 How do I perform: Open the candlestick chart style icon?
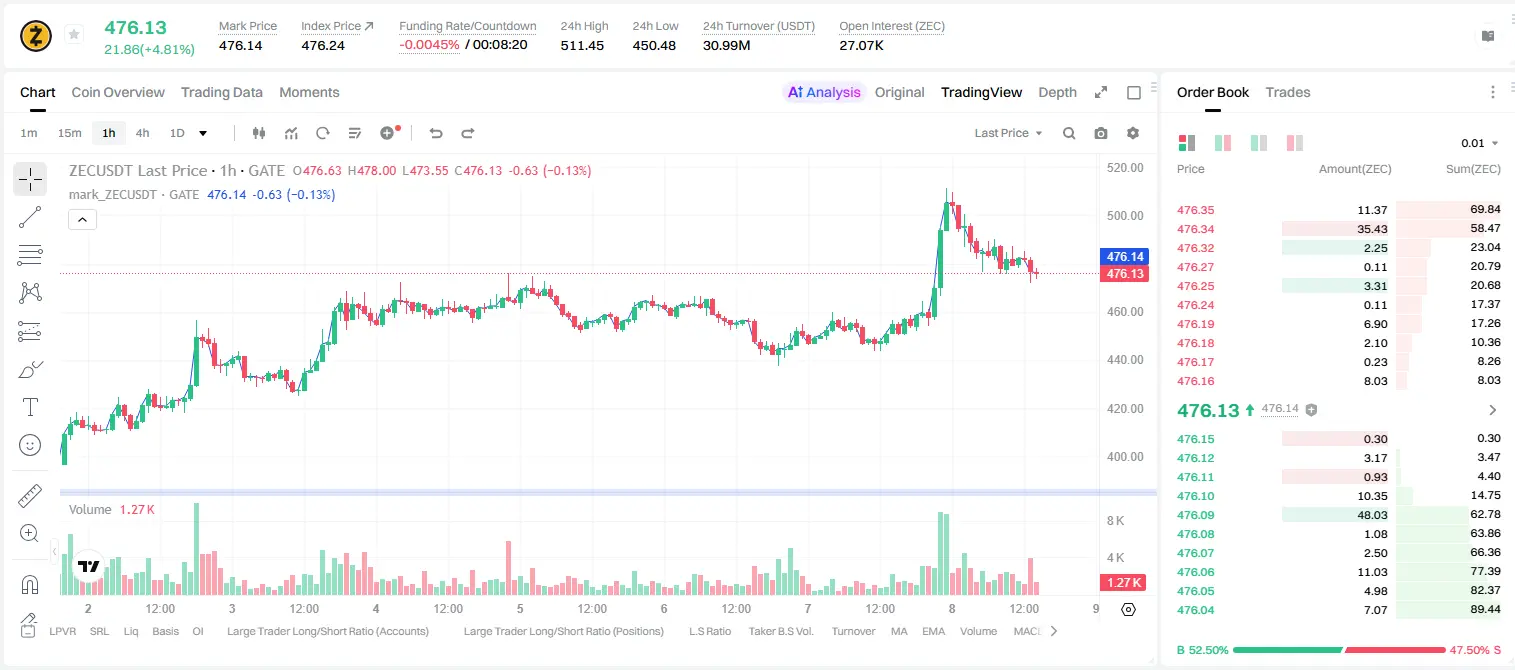click(x=260, y=133)
